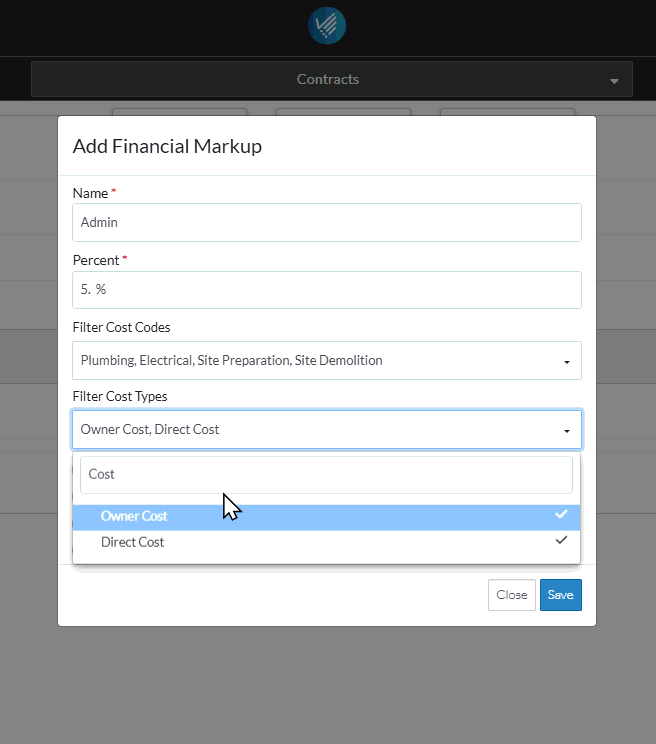Save the financial markup
This screenshot has height=744, width=656.
click(x=560, y=595)
